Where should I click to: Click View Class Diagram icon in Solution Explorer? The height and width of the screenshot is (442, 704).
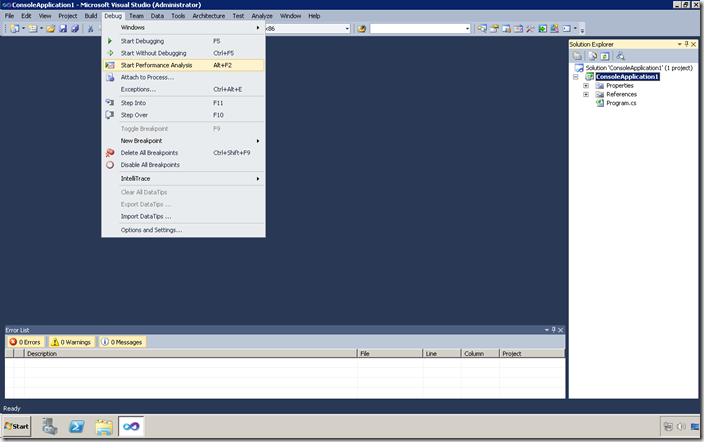point(620,56)
